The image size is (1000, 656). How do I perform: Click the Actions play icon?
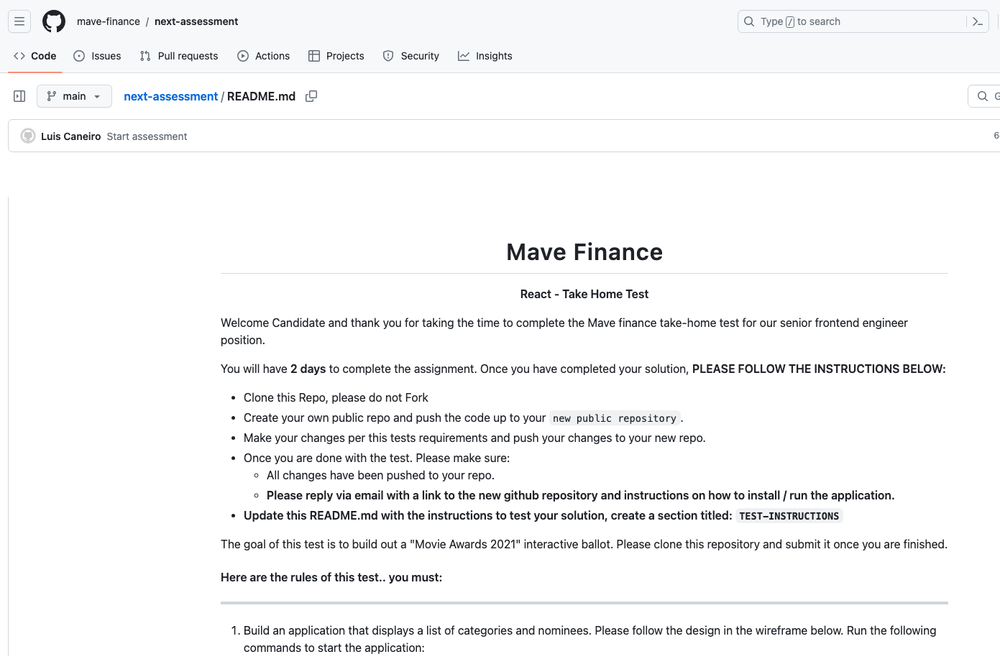[x=241, y=56]
